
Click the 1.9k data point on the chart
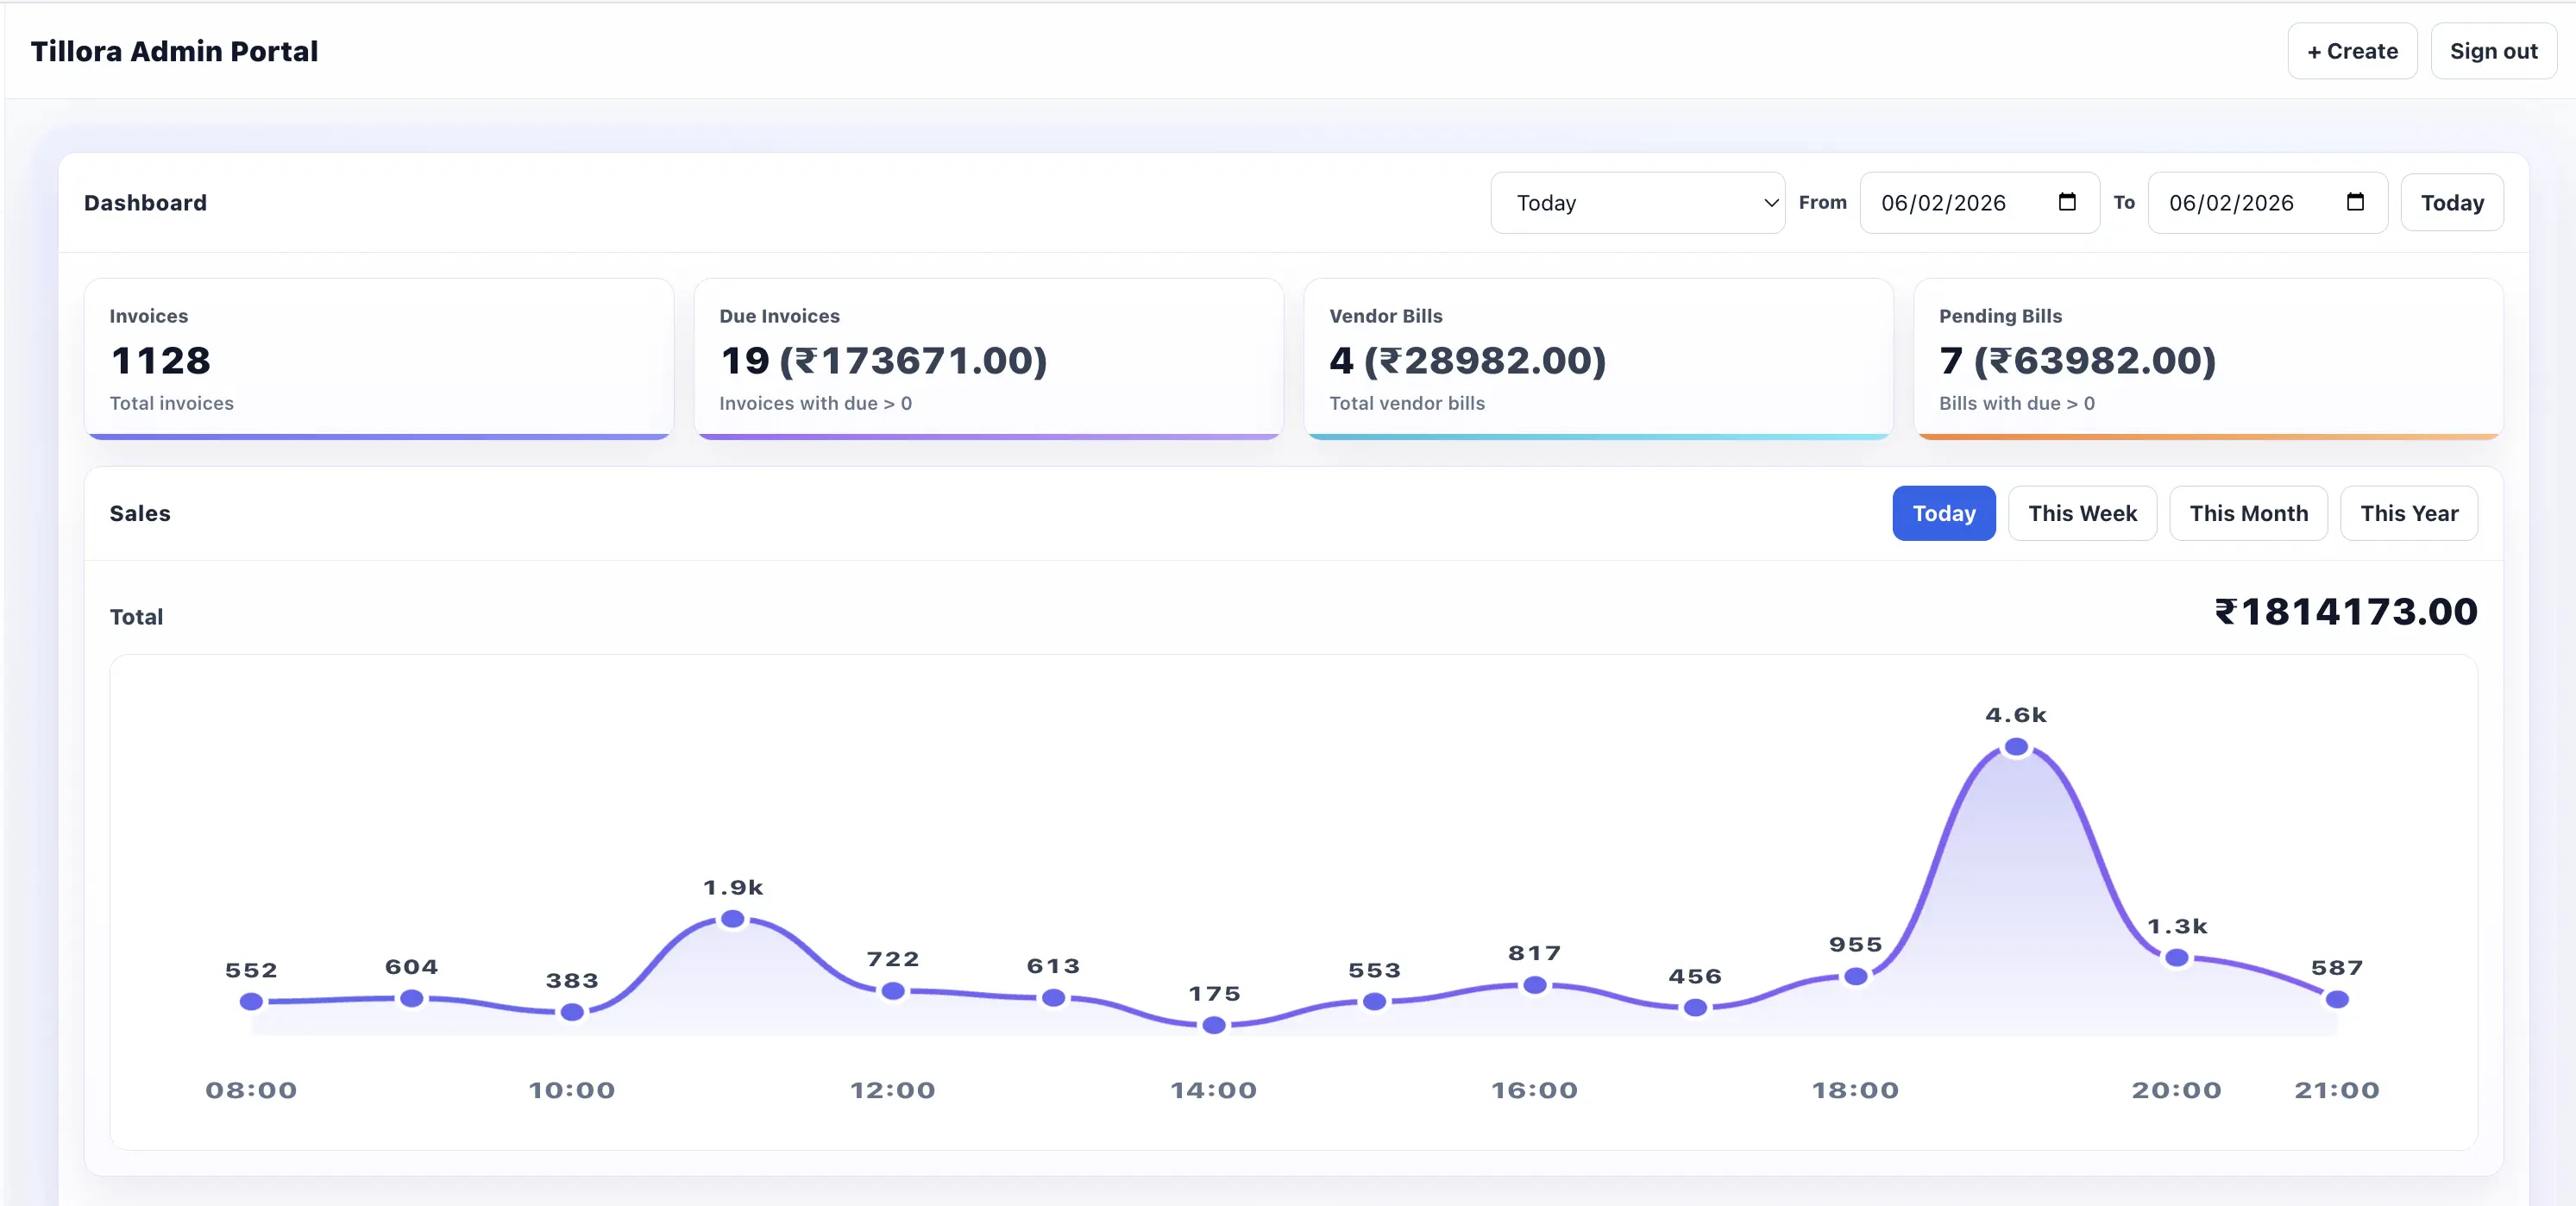pos(732,918)
